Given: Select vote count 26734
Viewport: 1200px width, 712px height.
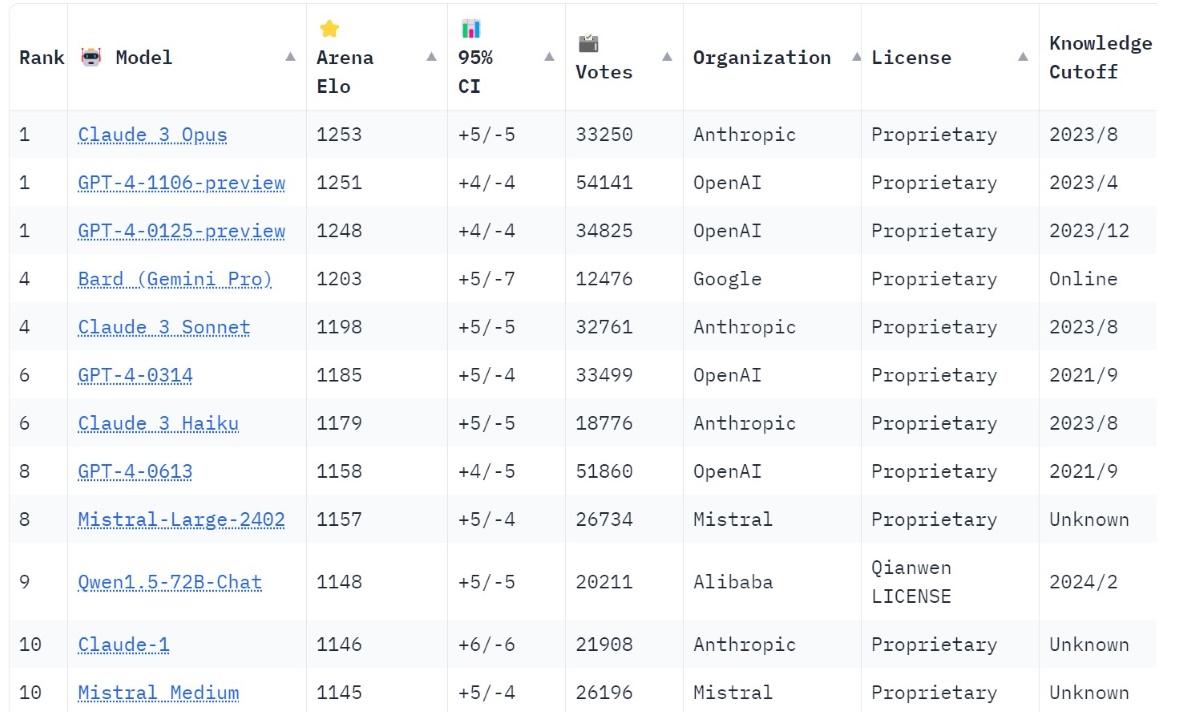Looking at the screenshot, I should 604,519.
